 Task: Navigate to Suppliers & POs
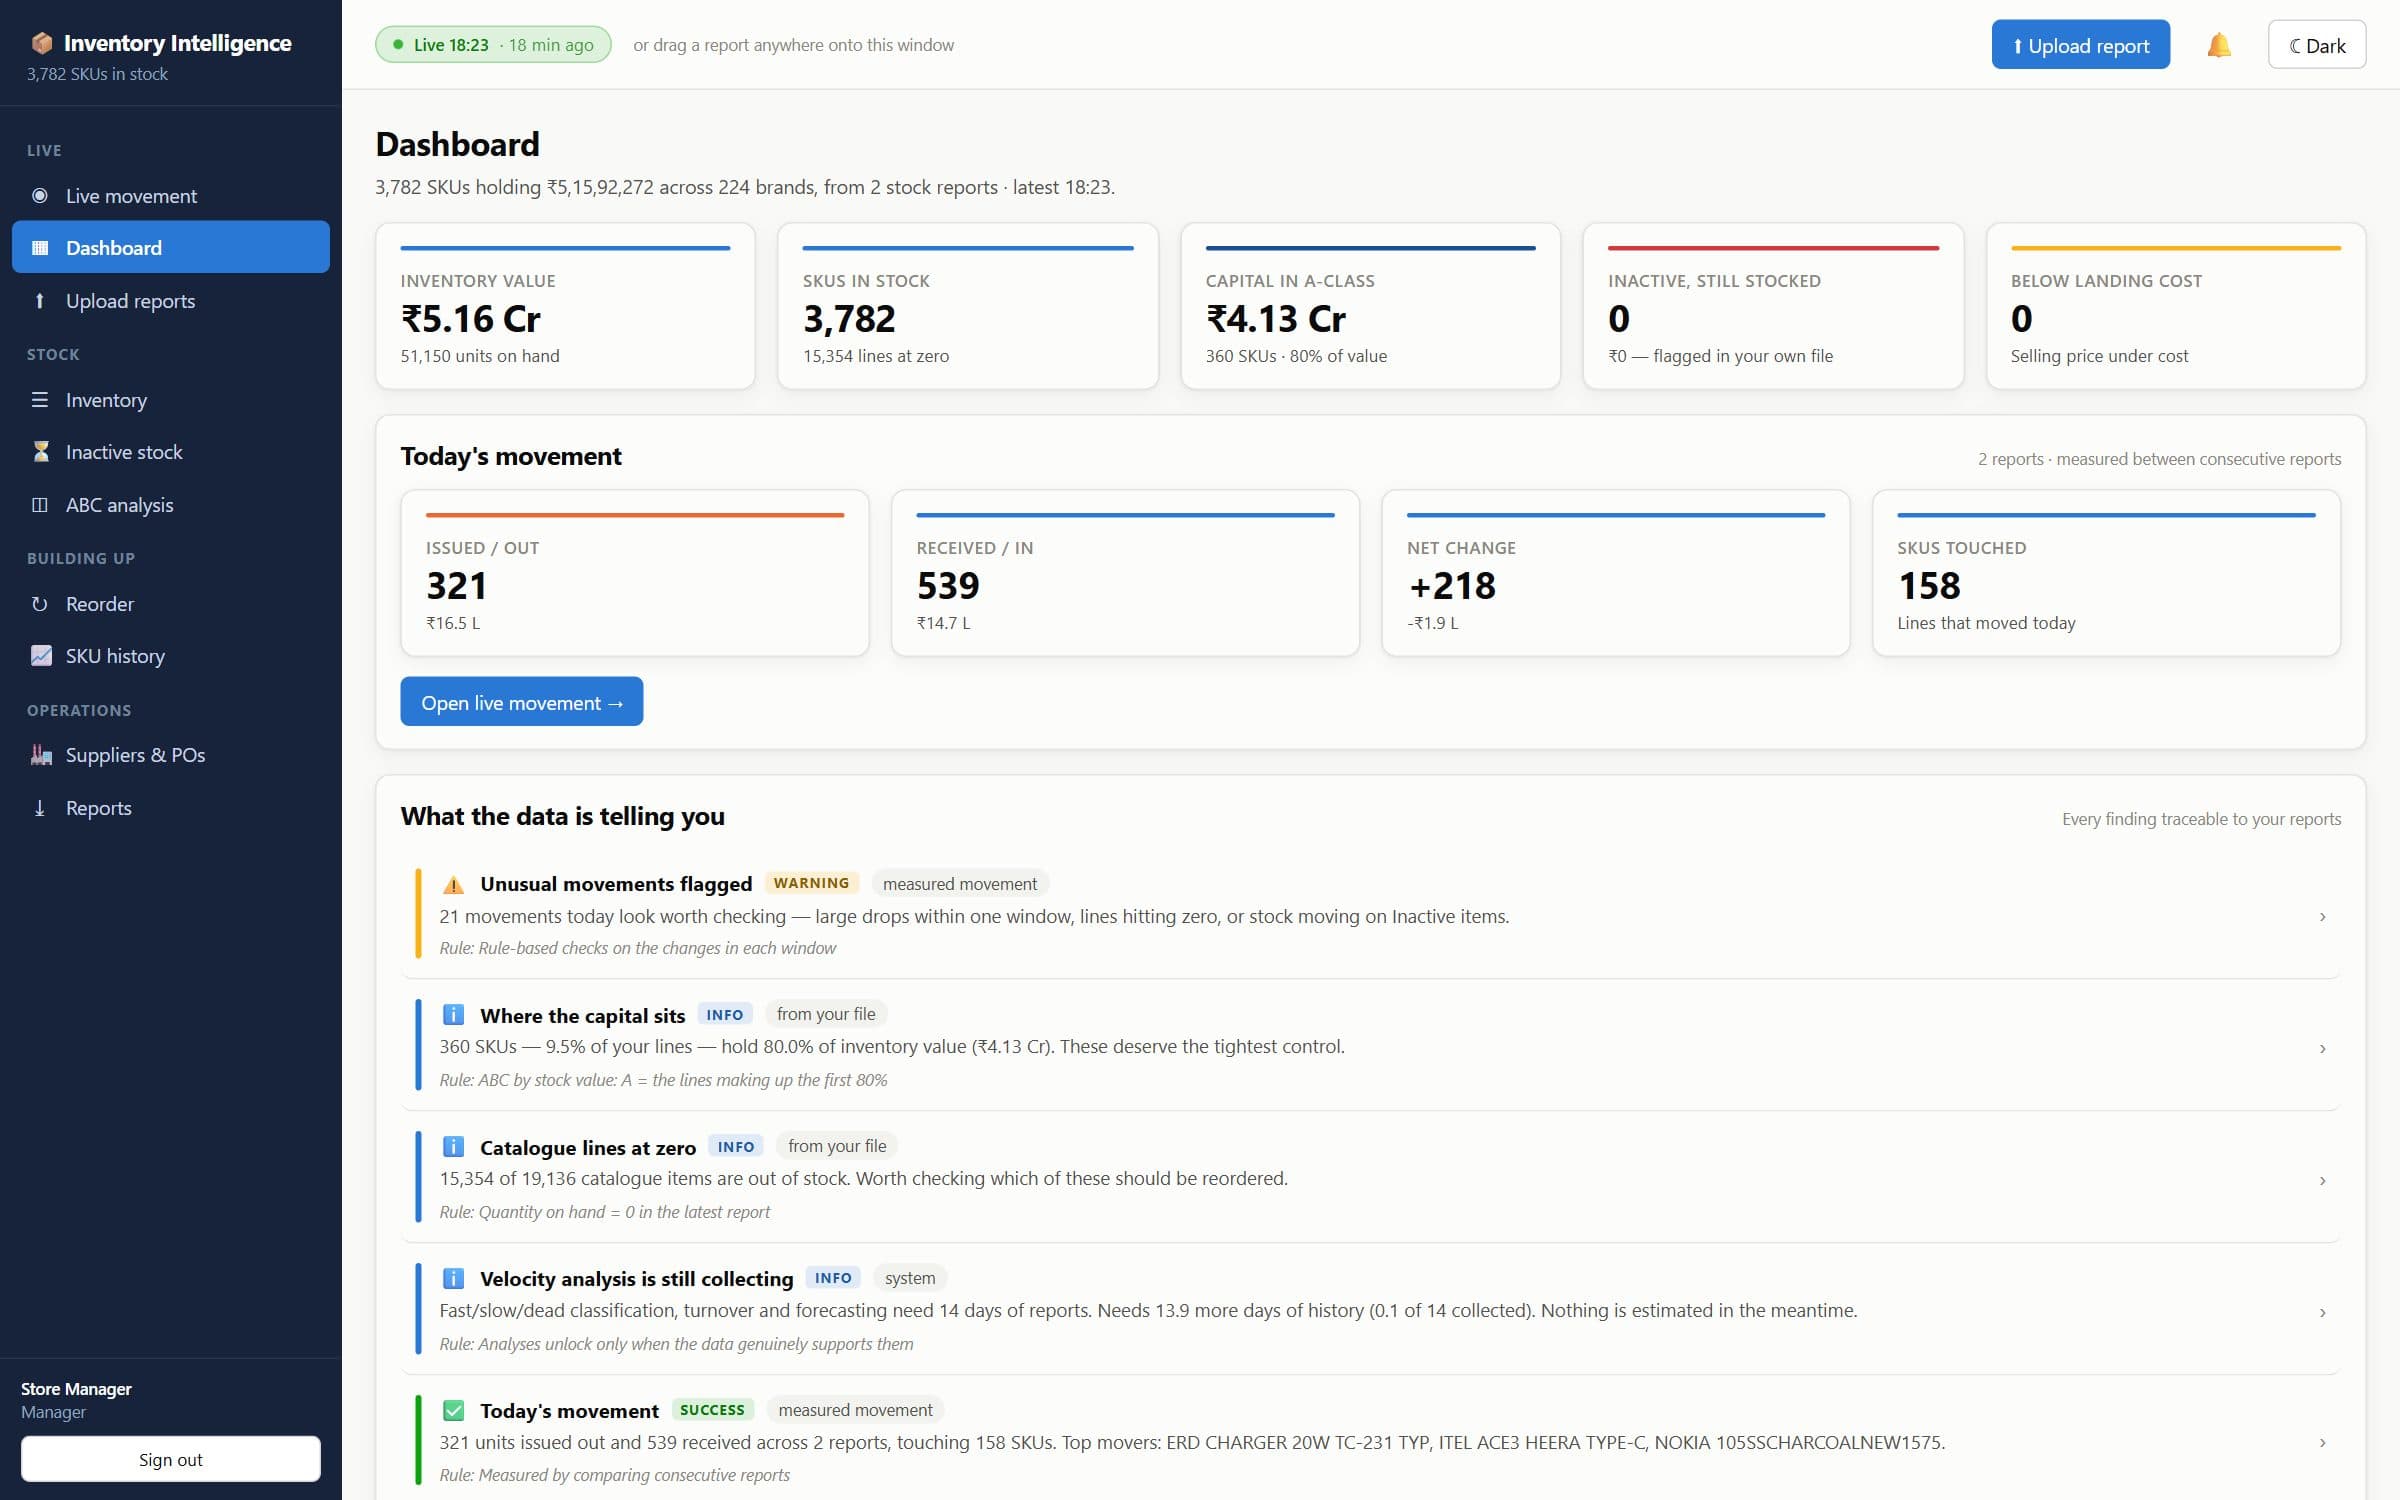(171, 755)
